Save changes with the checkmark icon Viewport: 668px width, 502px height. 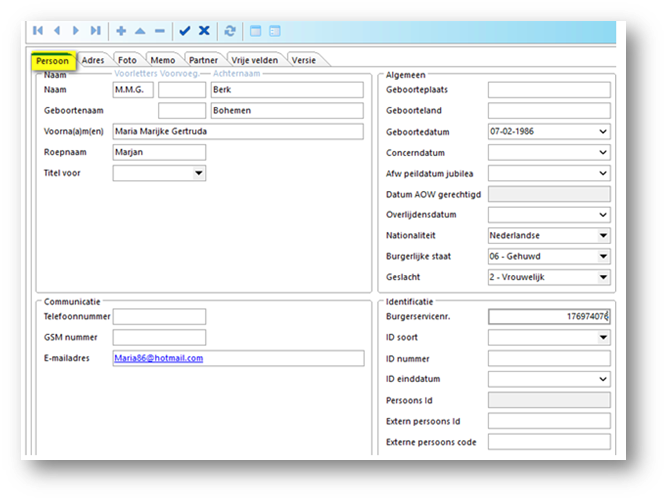click(x=184, y=31)
